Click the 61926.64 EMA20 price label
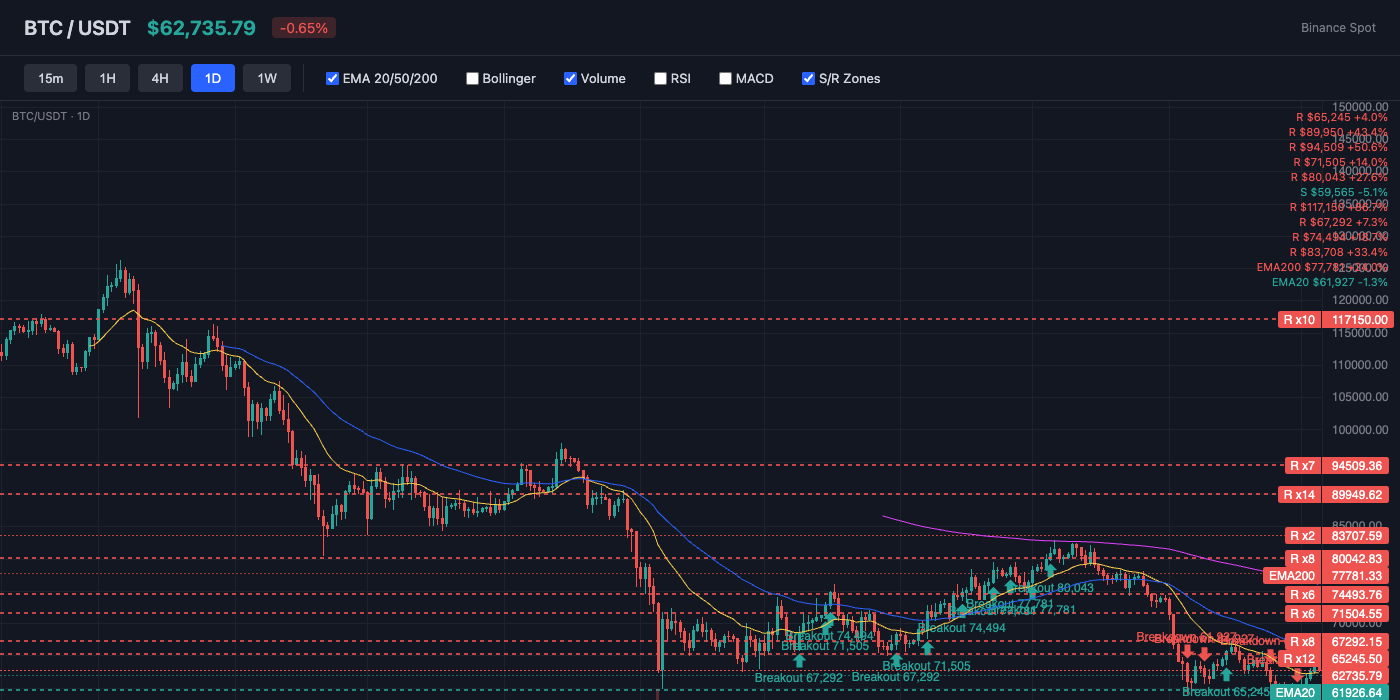1400x700 pixels. 1357,692
